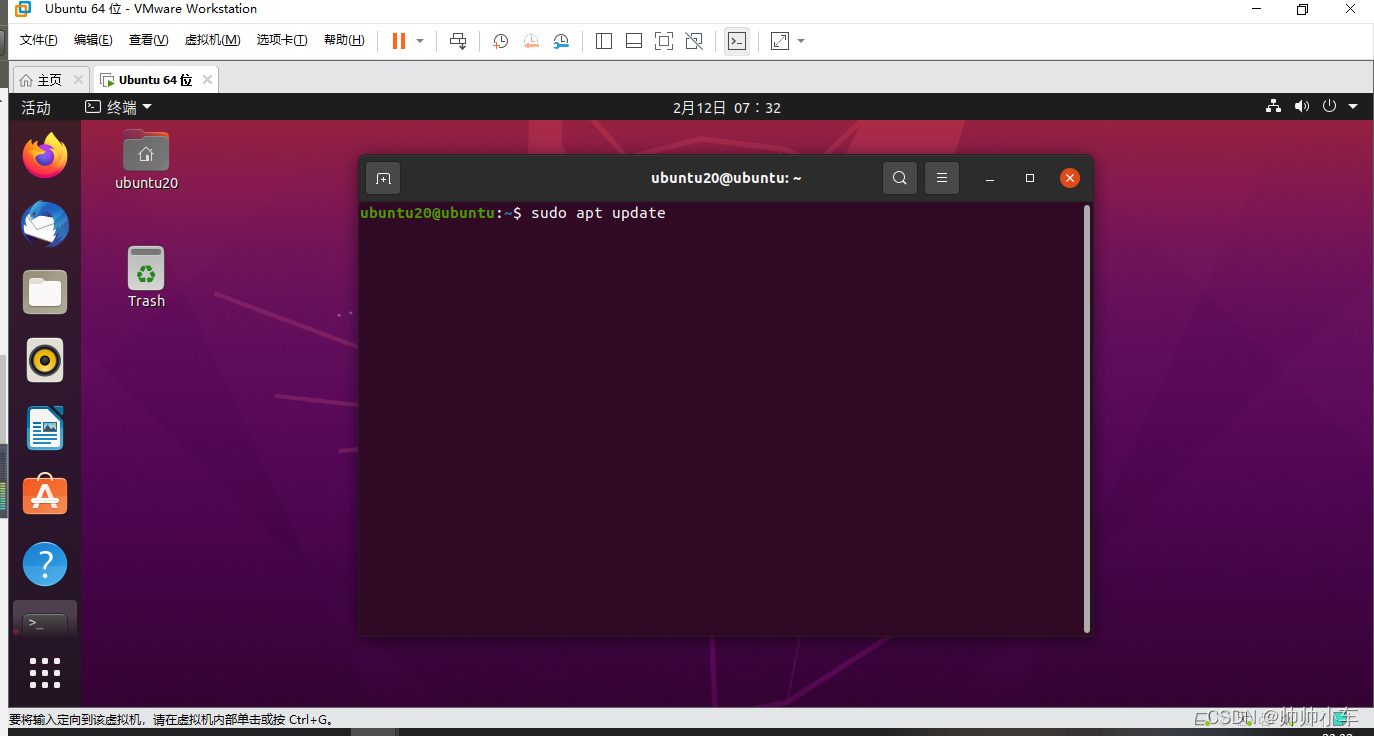Click the terminal title ubuntu20@ubuntu: ~
Screen dimensions: 1374x736
pyautogui.click(x=726, y=178)
